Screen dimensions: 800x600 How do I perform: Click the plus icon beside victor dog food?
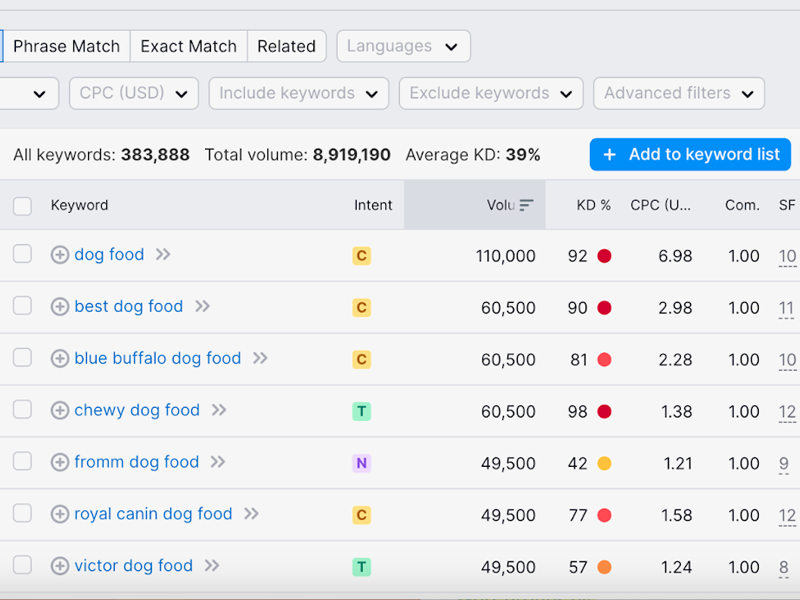(60, 565)
